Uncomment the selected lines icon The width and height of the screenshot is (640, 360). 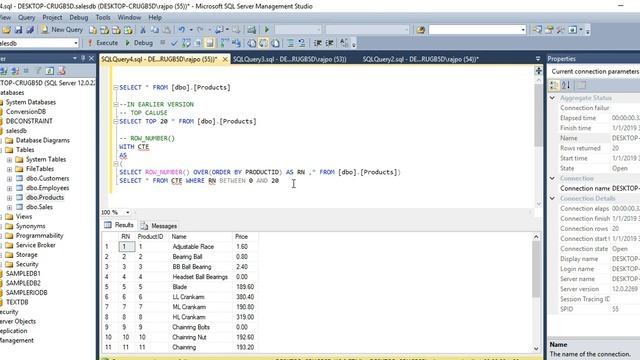(x=302, y=43)
